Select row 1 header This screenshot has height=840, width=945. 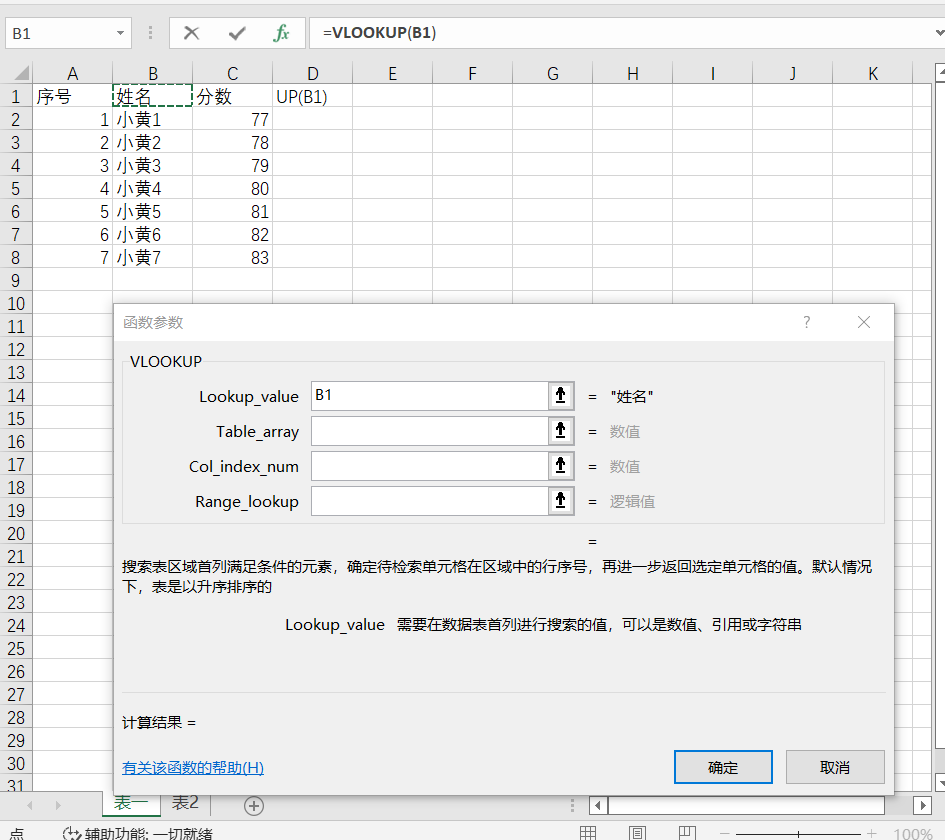click(16, 96)
